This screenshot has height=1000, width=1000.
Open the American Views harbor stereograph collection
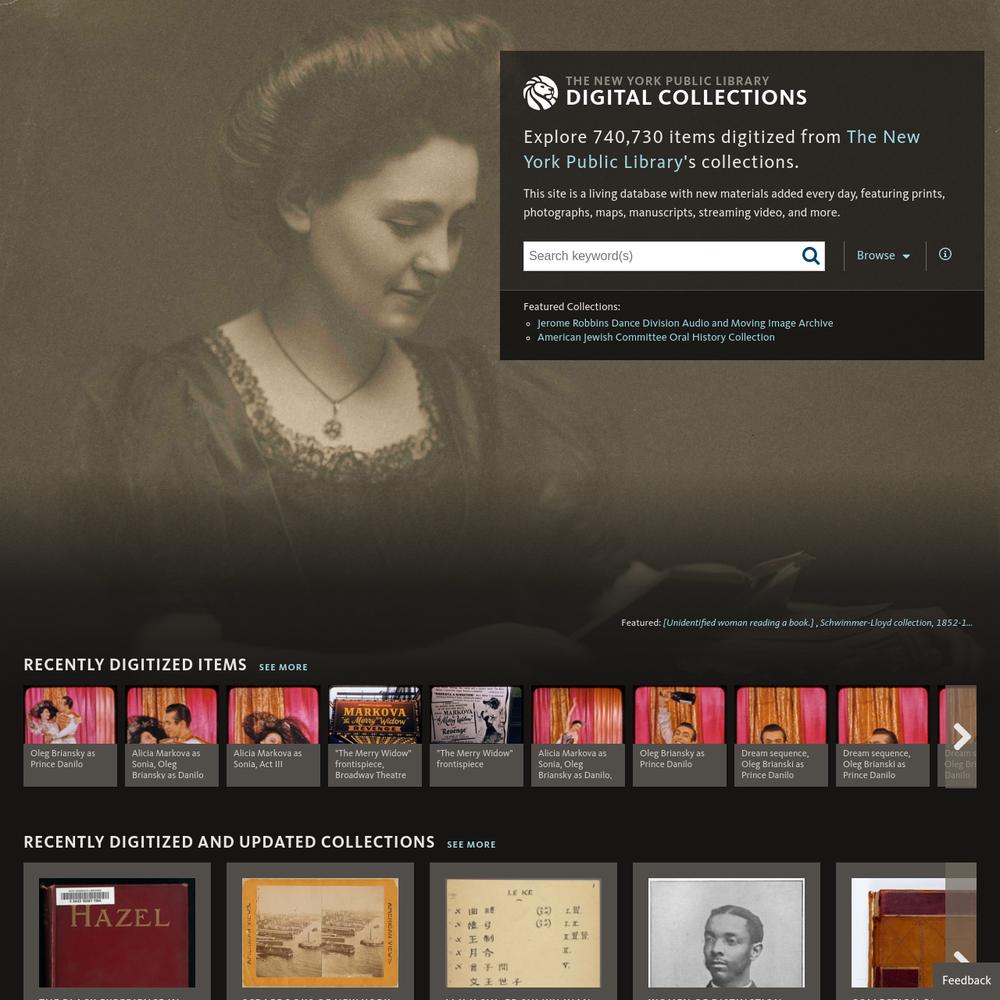tap(320, 932)
